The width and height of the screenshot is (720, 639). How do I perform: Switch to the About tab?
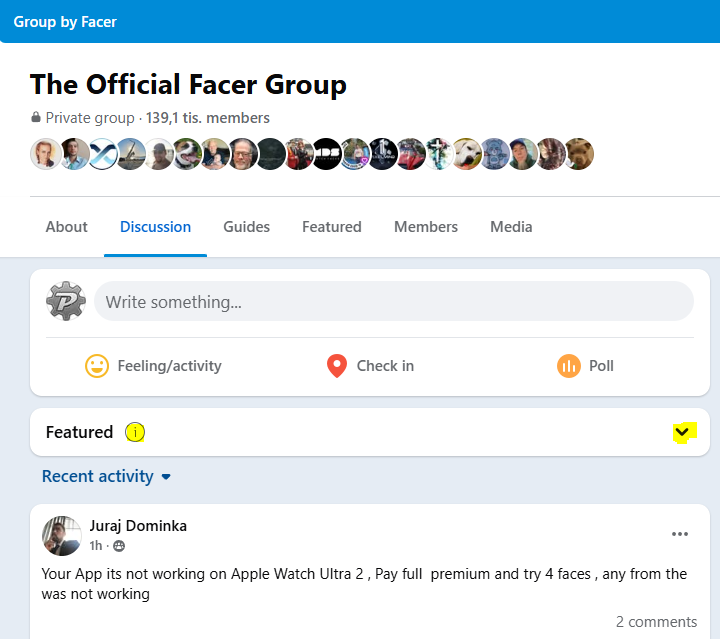[x=66, y=227]
